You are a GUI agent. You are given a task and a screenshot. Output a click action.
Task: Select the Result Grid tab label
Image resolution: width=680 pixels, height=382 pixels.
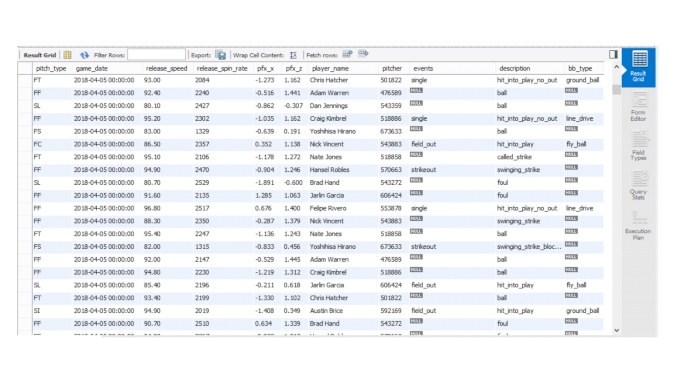39,55
